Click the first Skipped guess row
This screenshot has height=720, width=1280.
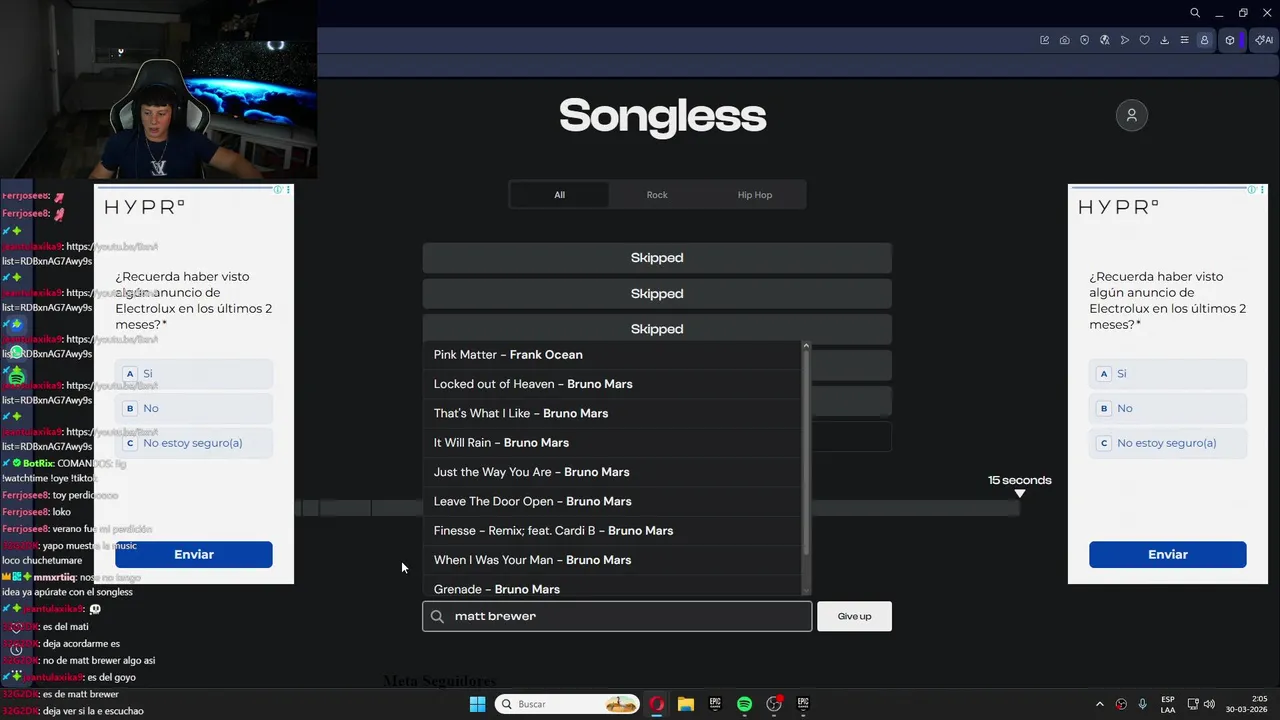[657, 258]
